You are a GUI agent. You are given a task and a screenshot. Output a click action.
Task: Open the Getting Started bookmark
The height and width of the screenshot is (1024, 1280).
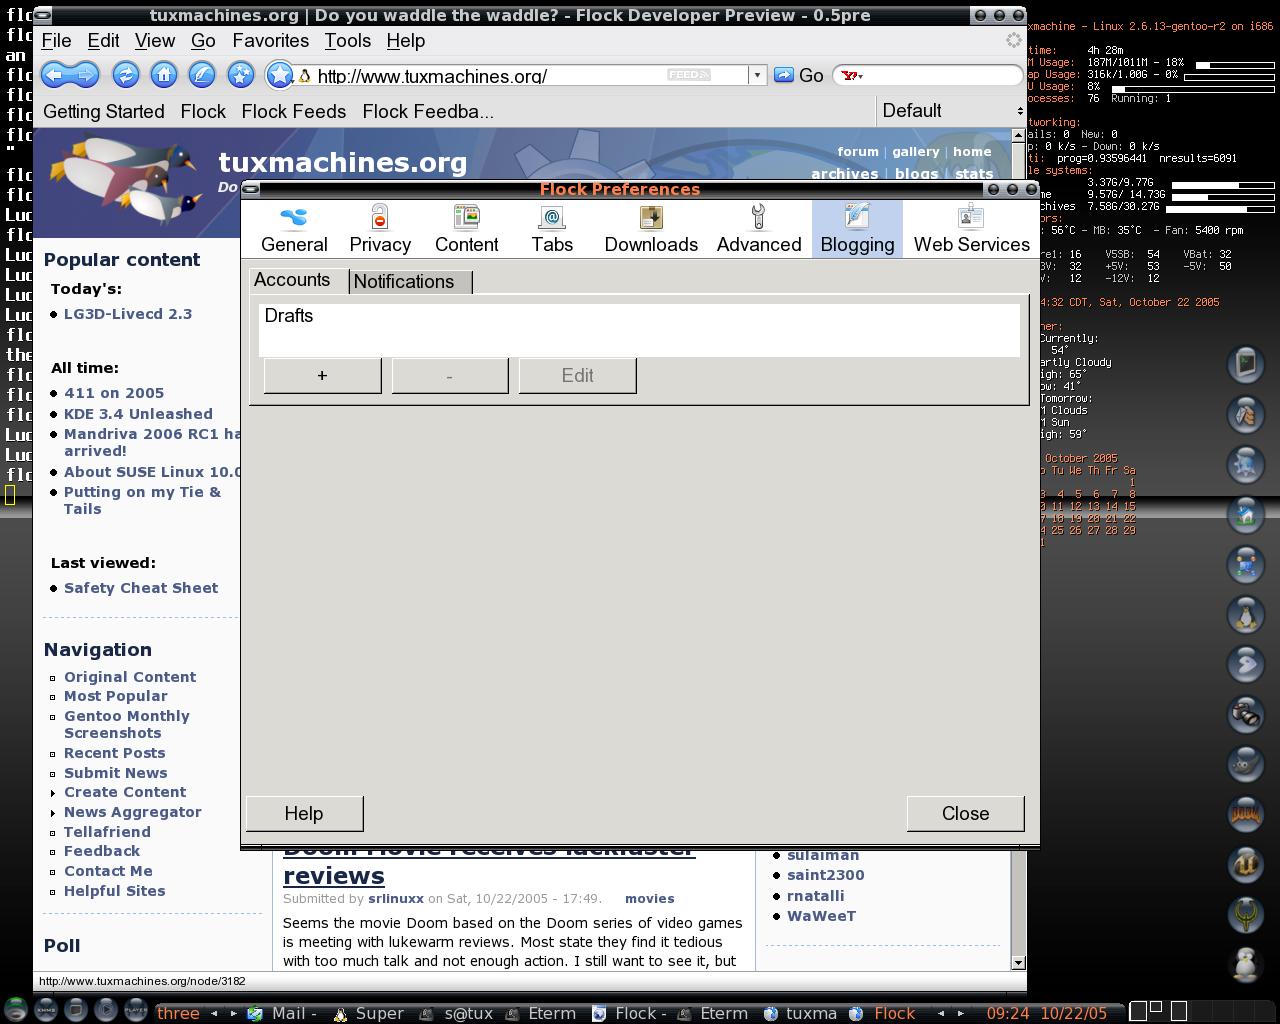point(104,111)
